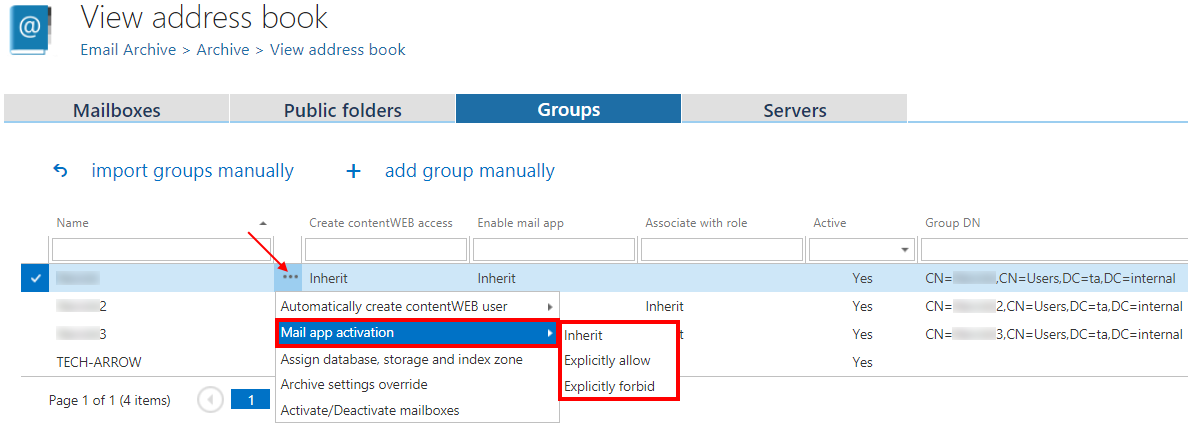
Task: Click import groups manually link
Action: [192, 171]
